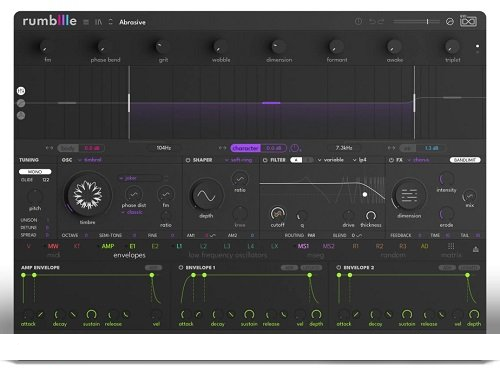This screenshot has width=500, height=372.
Task: Open the OSC timbral type dropdown
Action: point(90,160)
